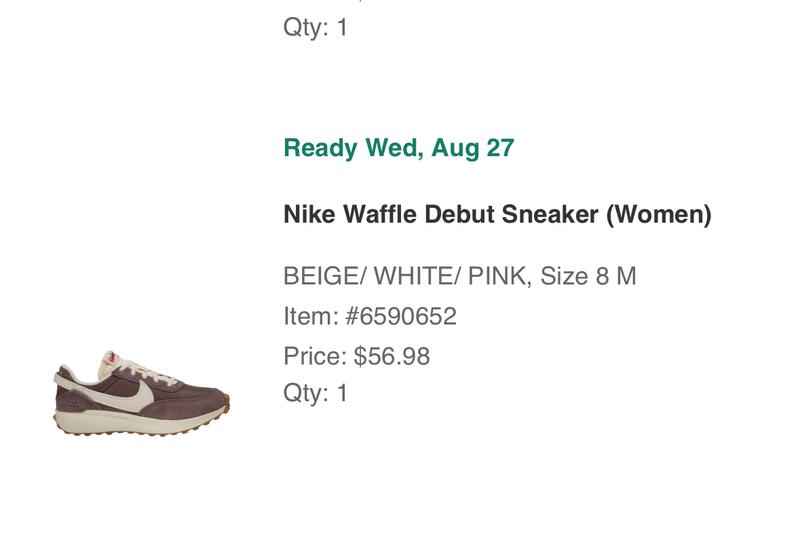Viewport: 800px width, 541px height.
Task: Click Qty: 1 below the price
Action: coord(315,393)
